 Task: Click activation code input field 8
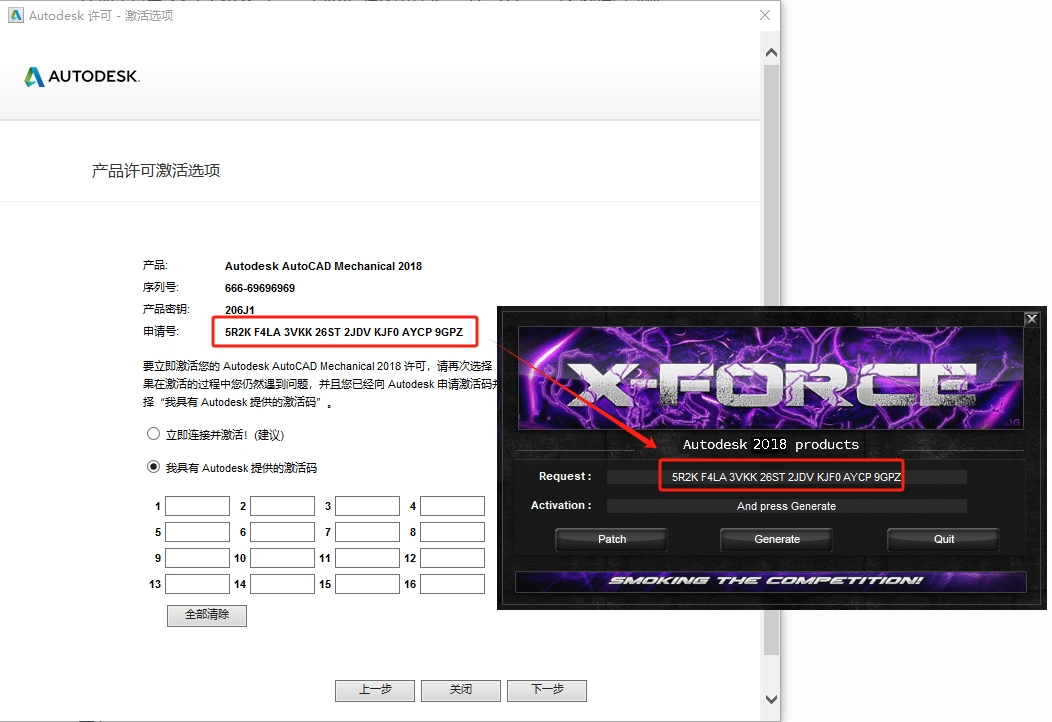tap(452, 532)
